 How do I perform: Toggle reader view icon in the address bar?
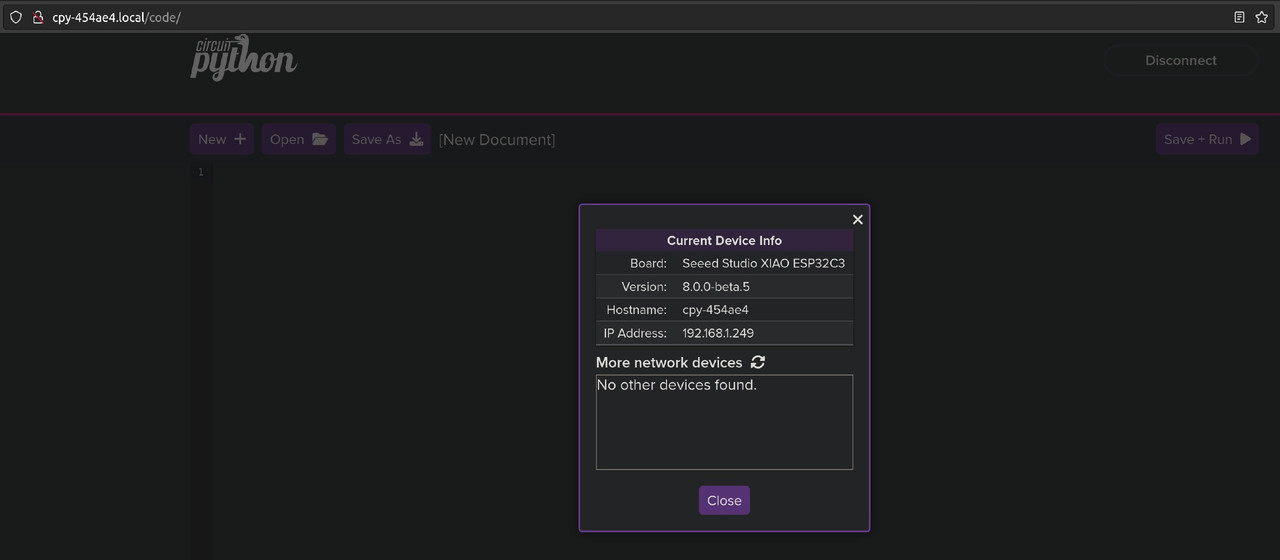pyautogui.click(x=1239, y=17)
